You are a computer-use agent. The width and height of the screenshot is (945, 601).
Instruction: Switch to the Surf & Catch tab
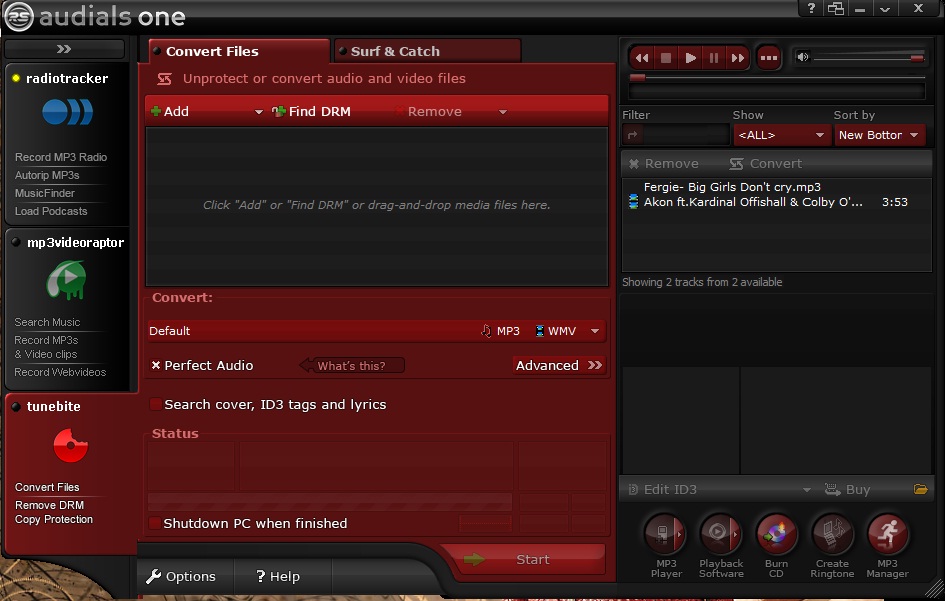coord(427,51)
